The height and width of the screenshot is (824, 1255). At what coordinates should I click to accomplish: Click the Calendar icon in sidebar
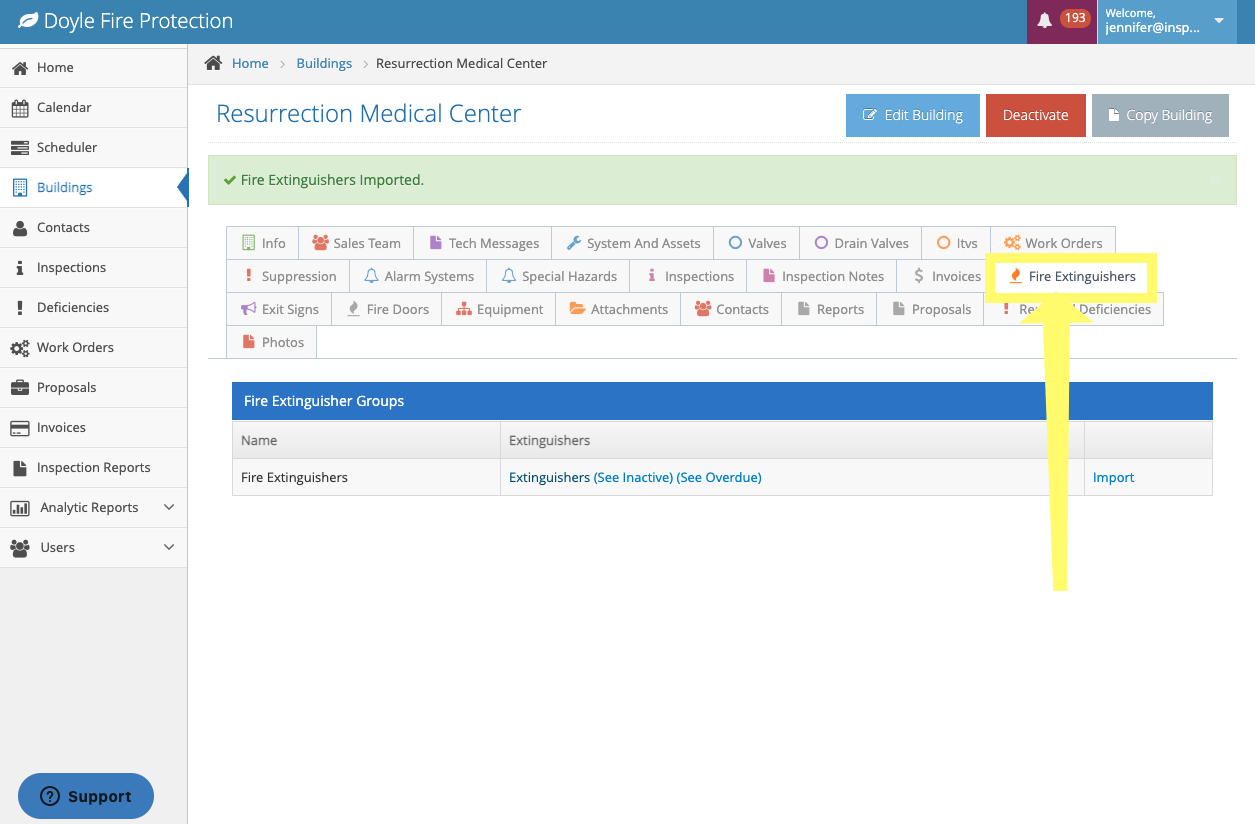point(19,108)
